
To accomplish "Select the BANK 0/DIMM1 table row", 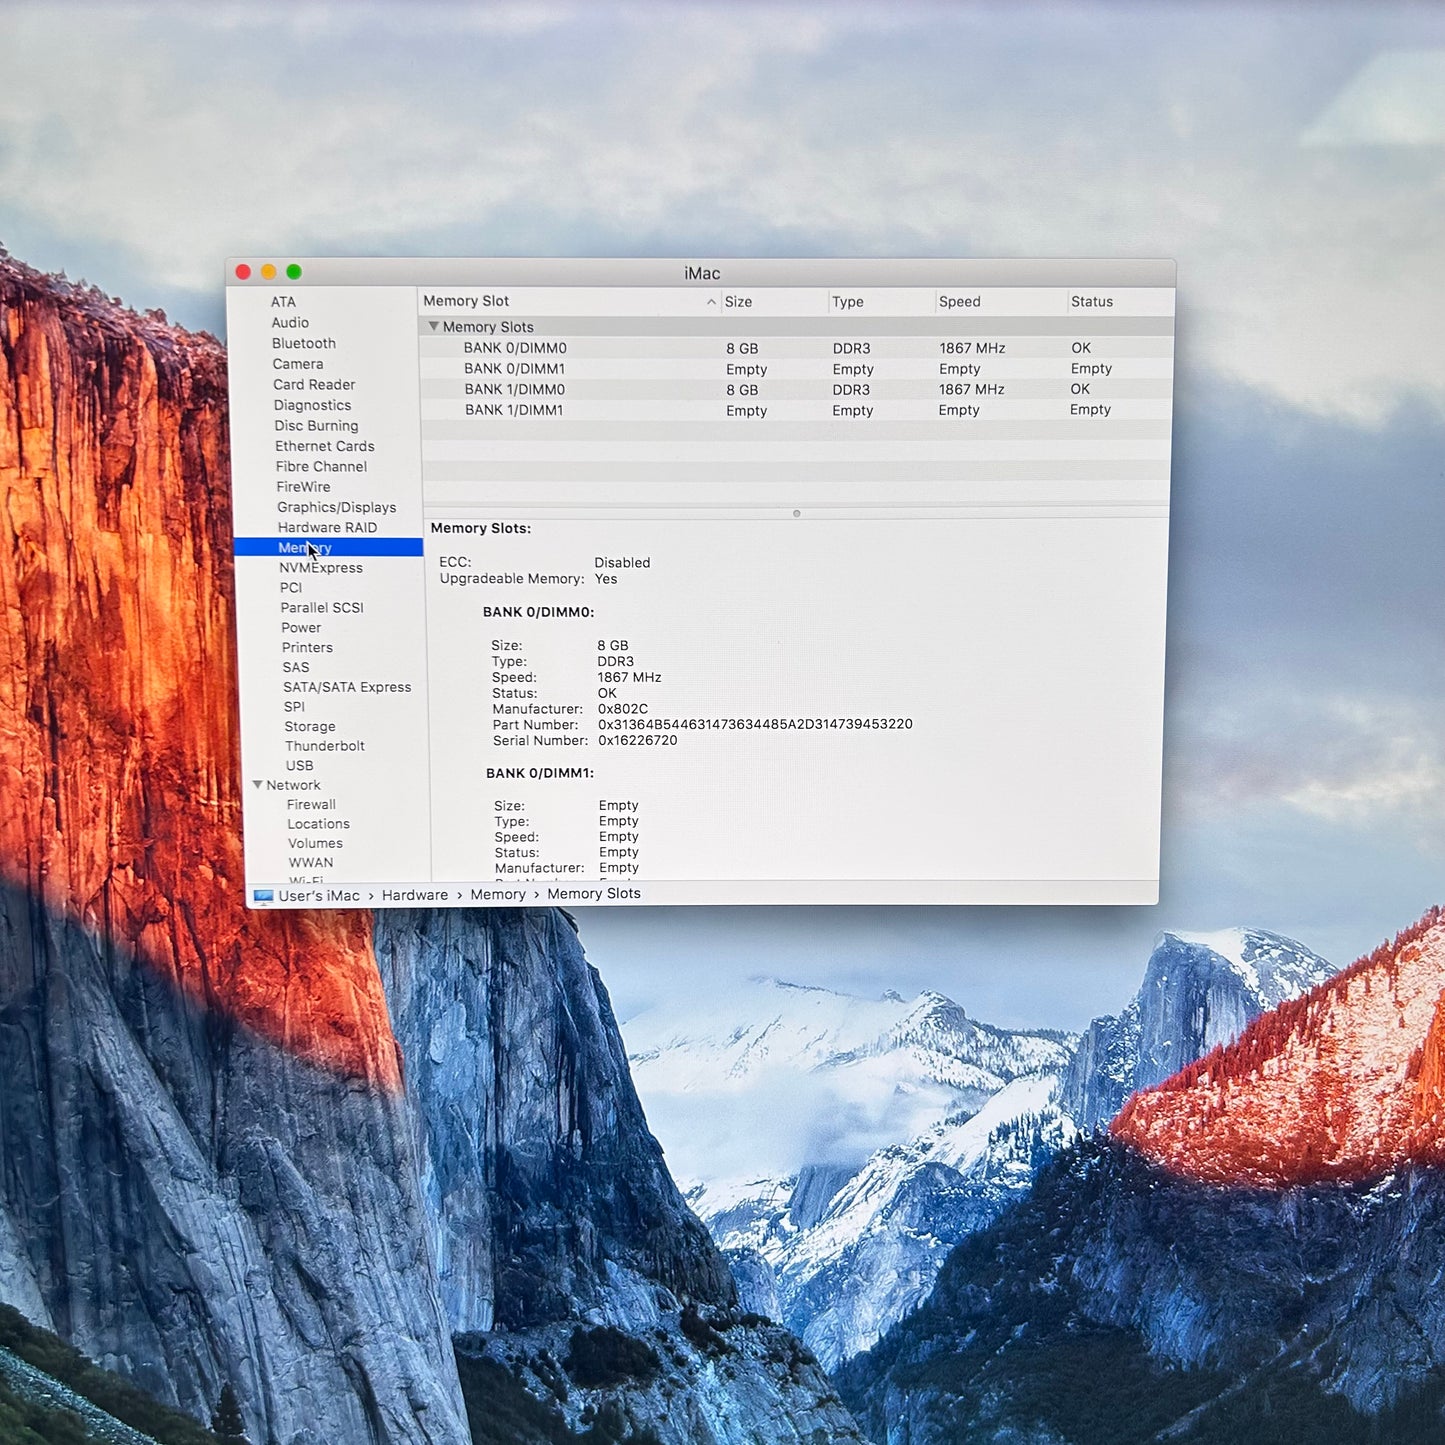I will click(796, 369).
